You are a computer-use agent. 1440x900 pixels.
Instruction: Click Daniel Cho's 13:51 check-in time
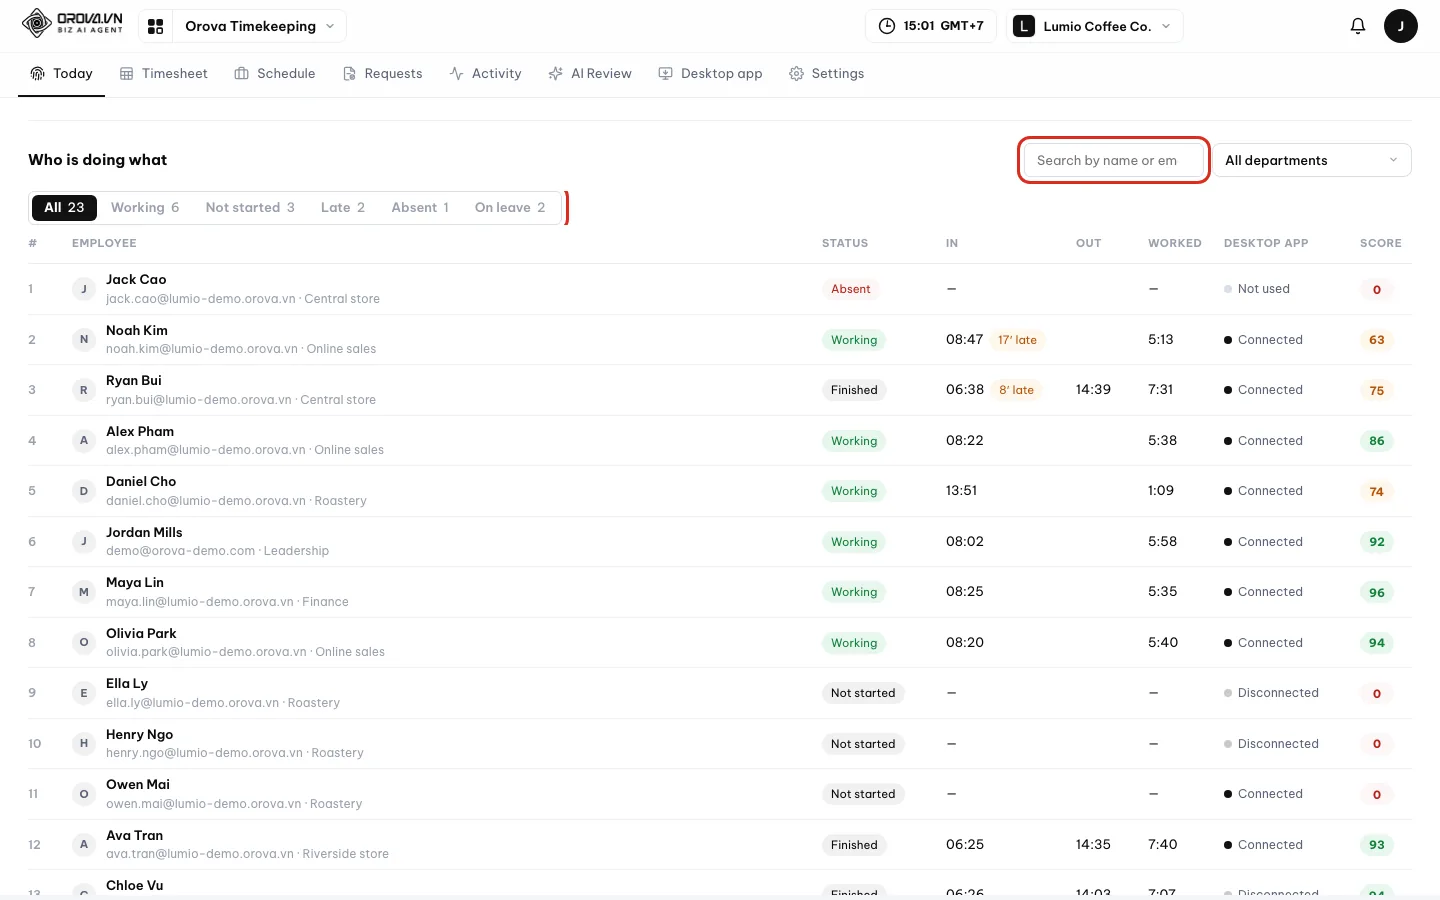tap(961, 491)
